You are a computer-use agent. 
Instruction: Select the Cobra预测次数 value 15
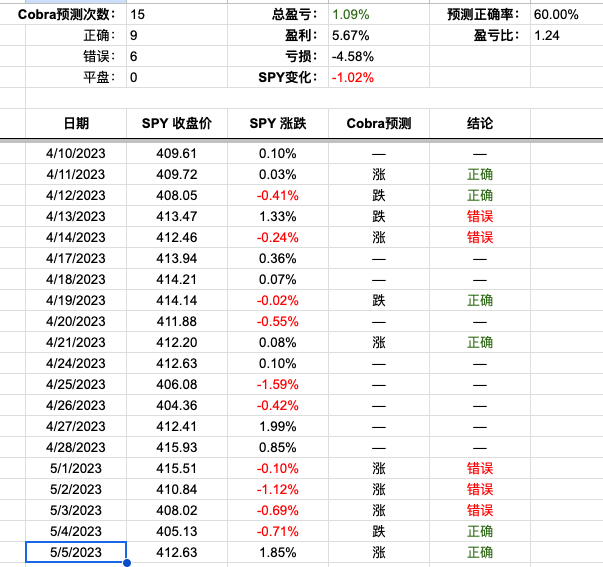tap(177, 15)
